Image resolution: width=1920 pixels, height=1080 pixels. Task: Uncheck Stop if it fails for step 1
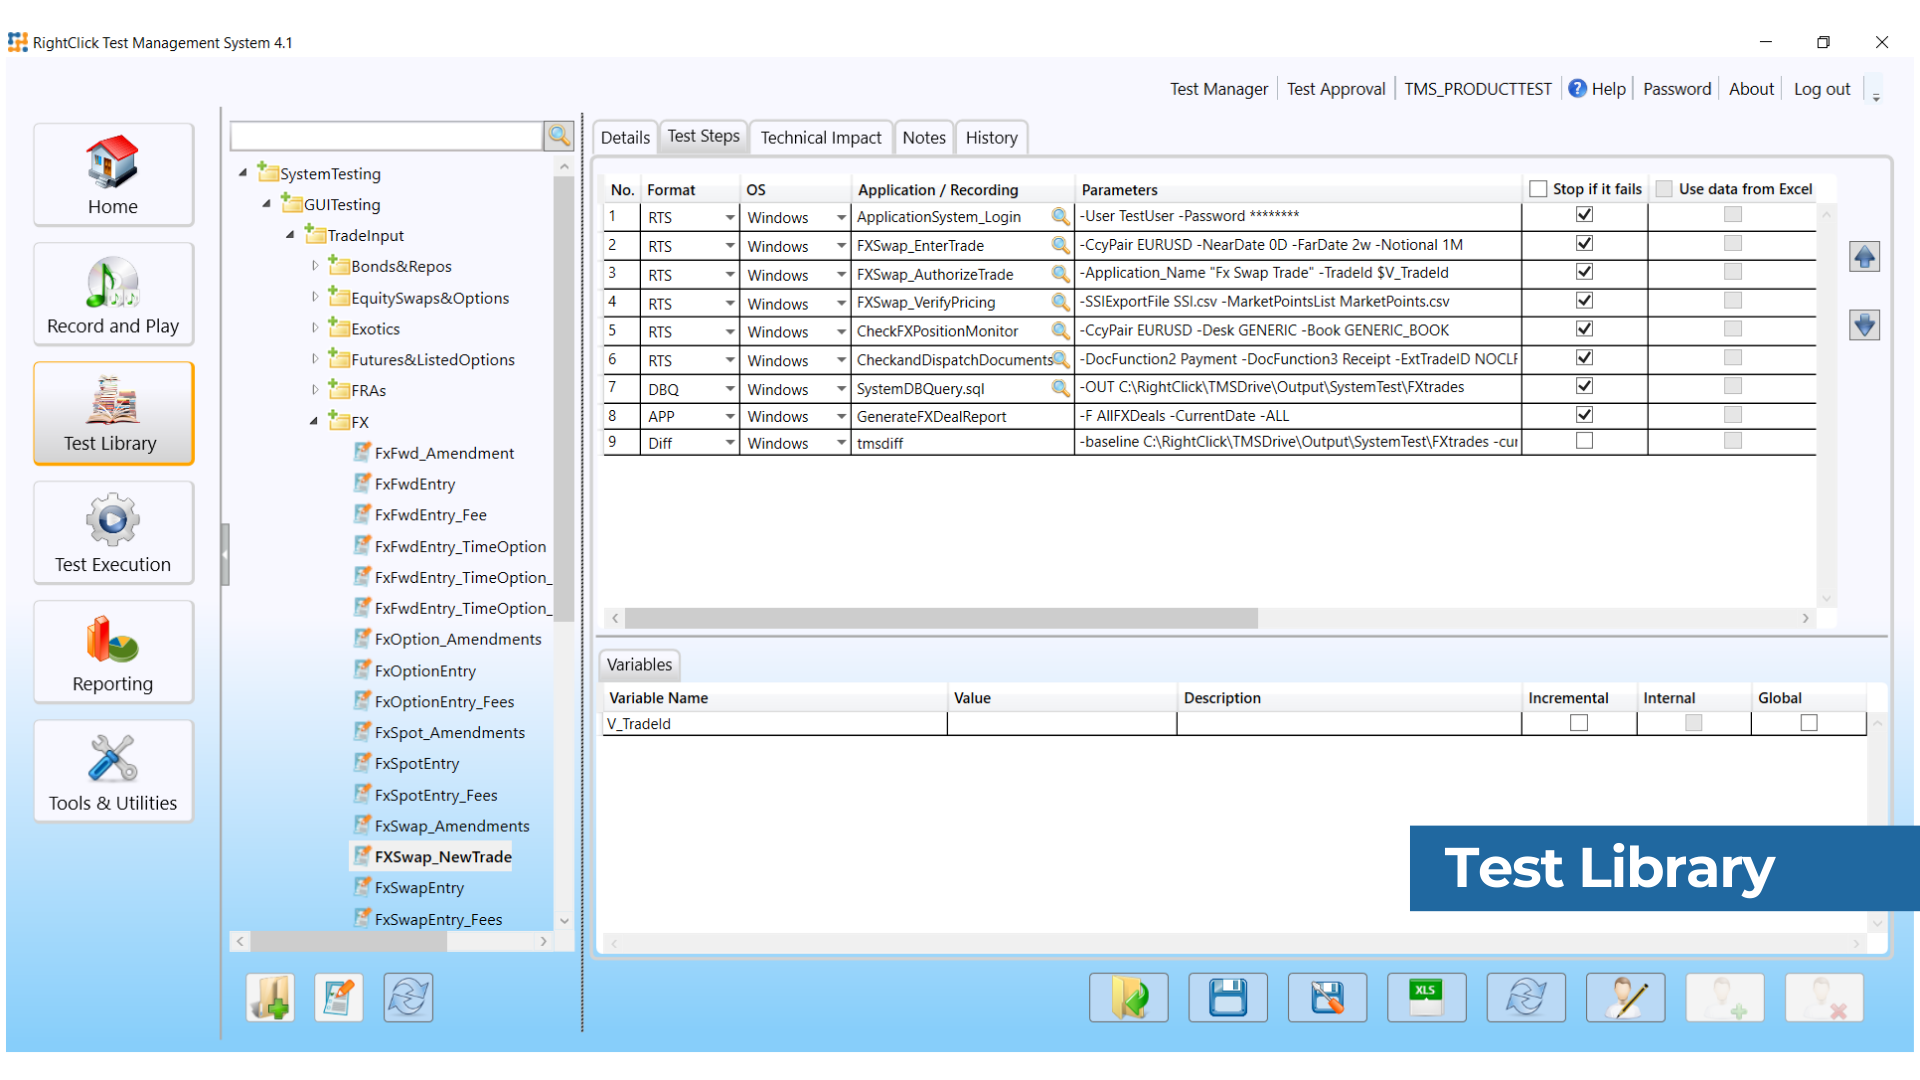1584,214
